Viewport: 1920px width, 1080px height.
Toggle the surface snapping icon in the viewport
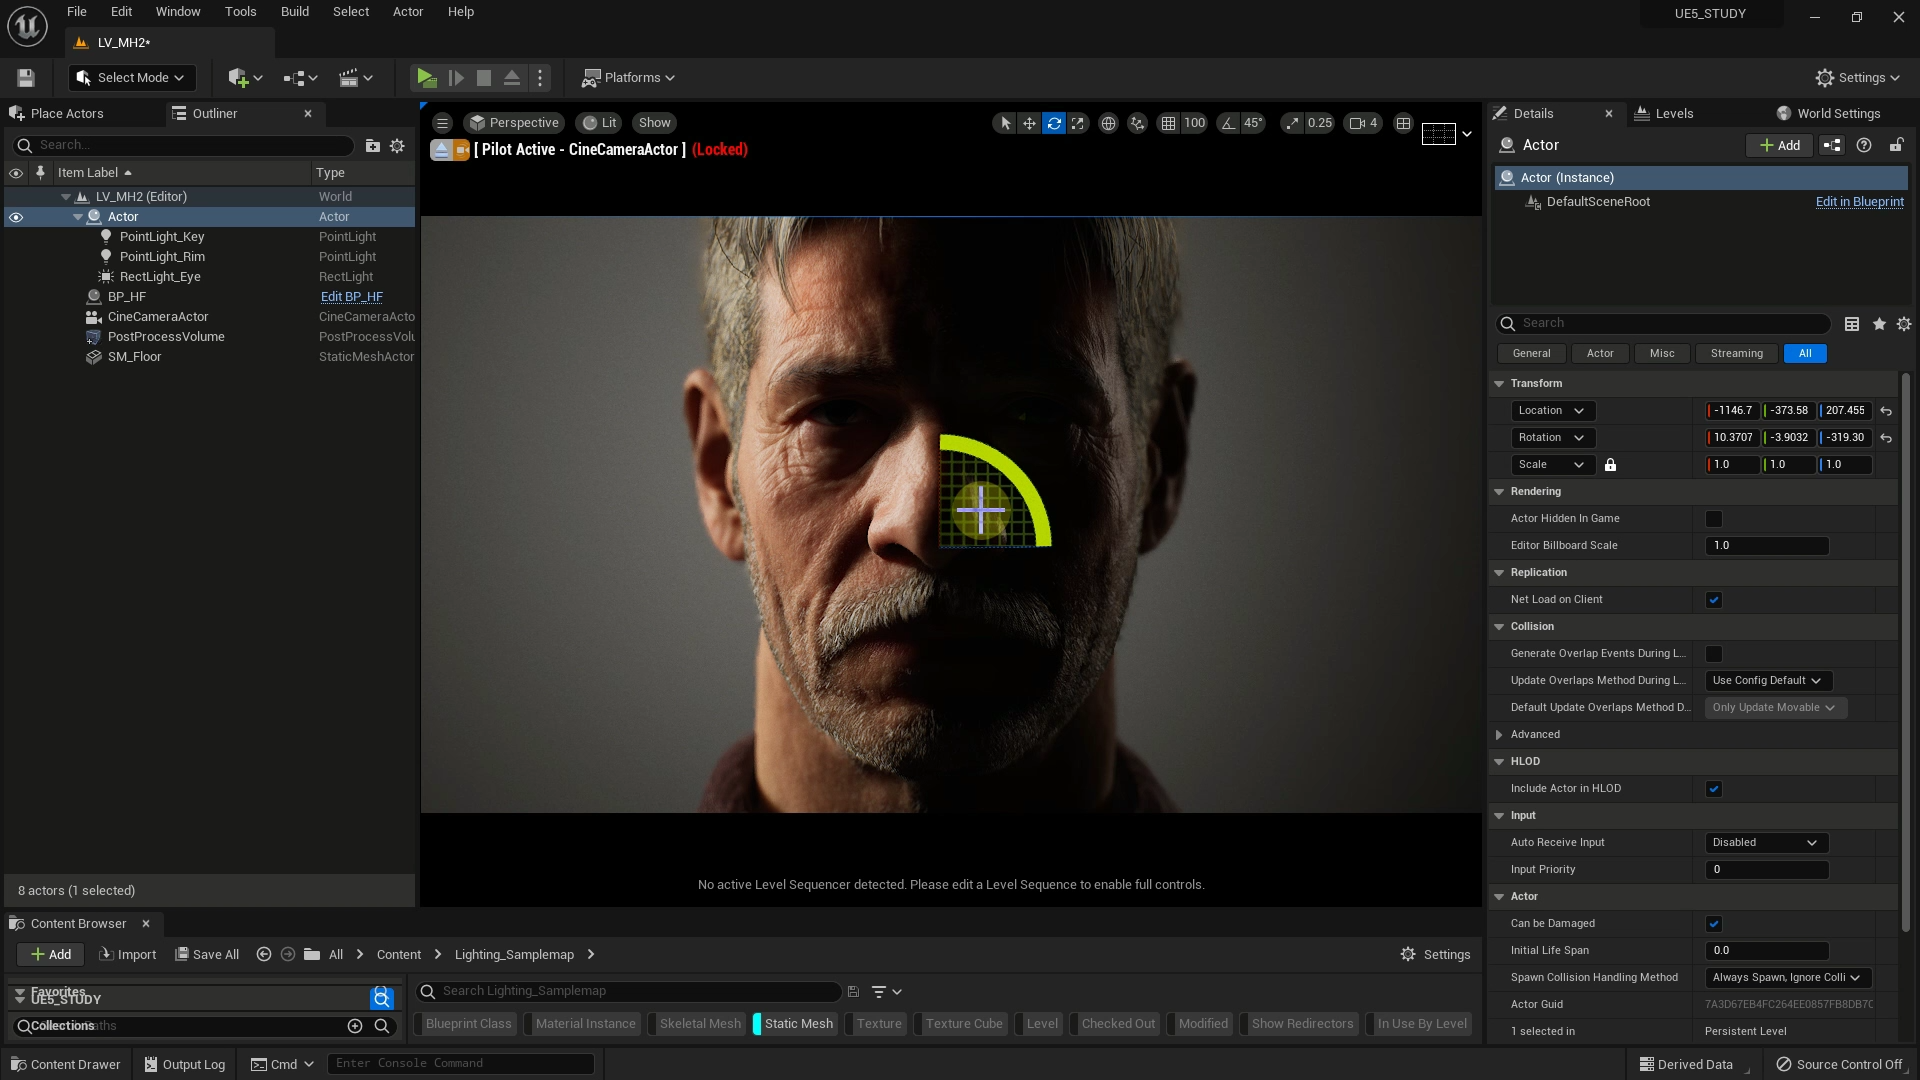pos(1137,123)
